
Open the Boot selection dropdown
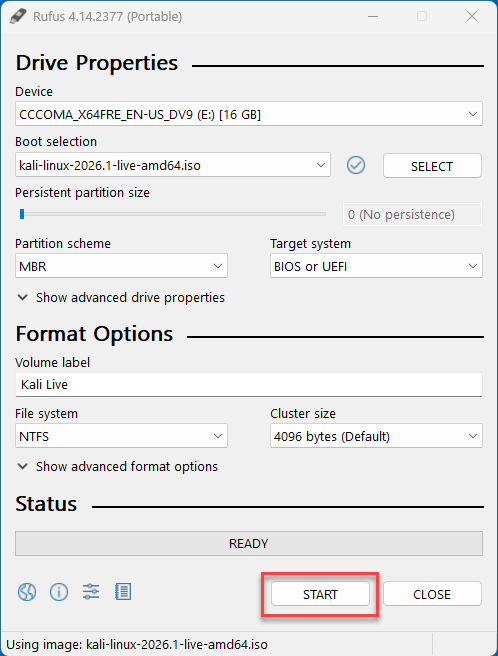click(x=173, y=165)
